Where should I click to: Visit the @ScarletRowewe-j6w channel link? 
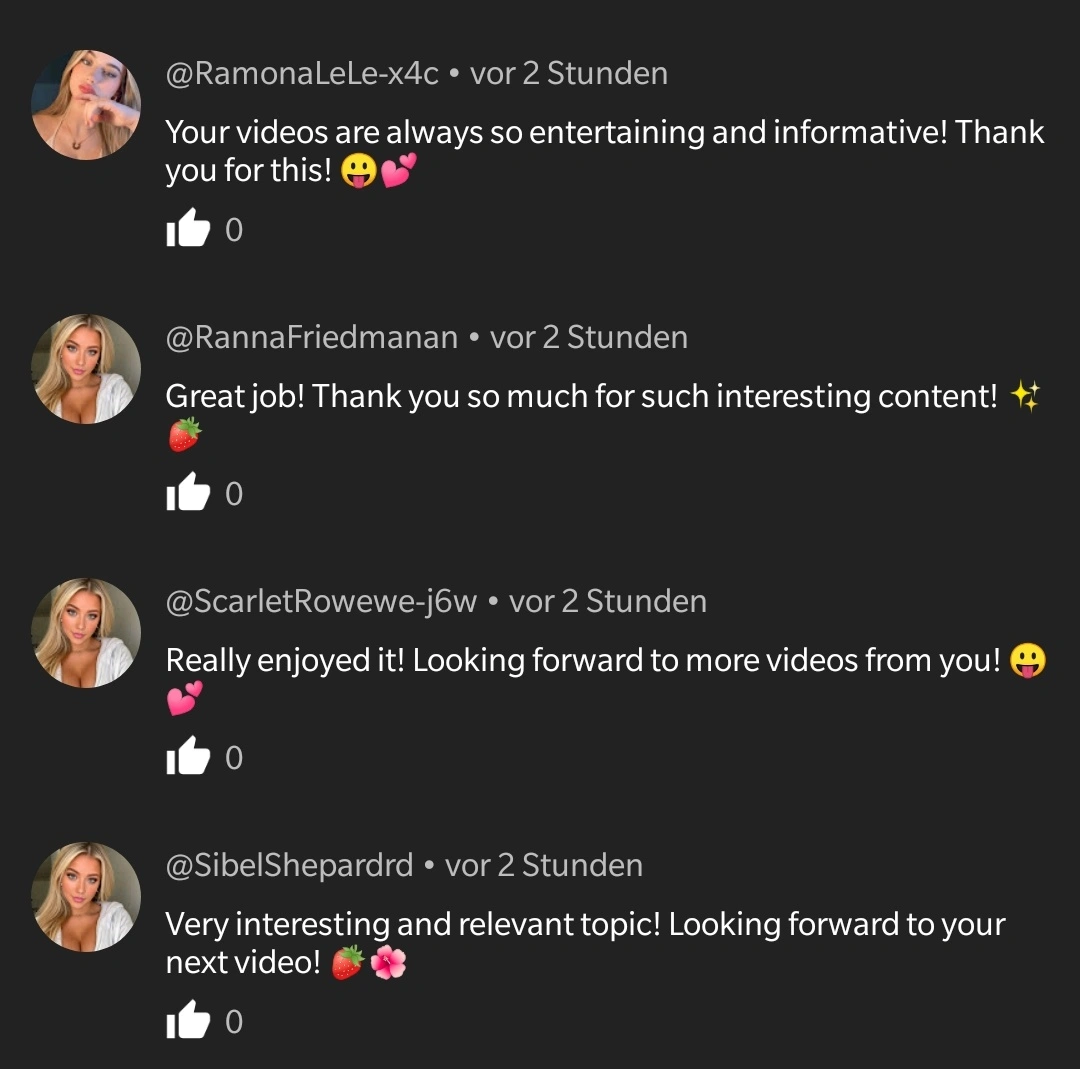point(321,601)
